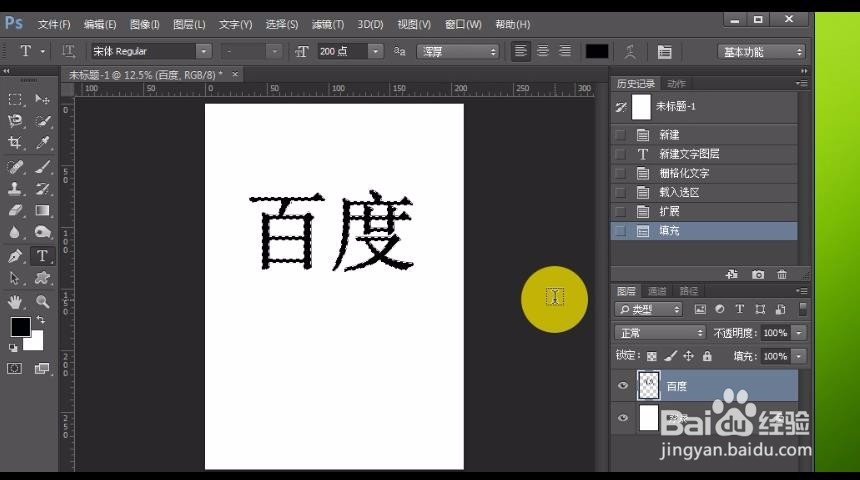Open the 滤镜(T) menu
Image resolution: width=860 pixels, height=480 pixels.
[327, 25]
